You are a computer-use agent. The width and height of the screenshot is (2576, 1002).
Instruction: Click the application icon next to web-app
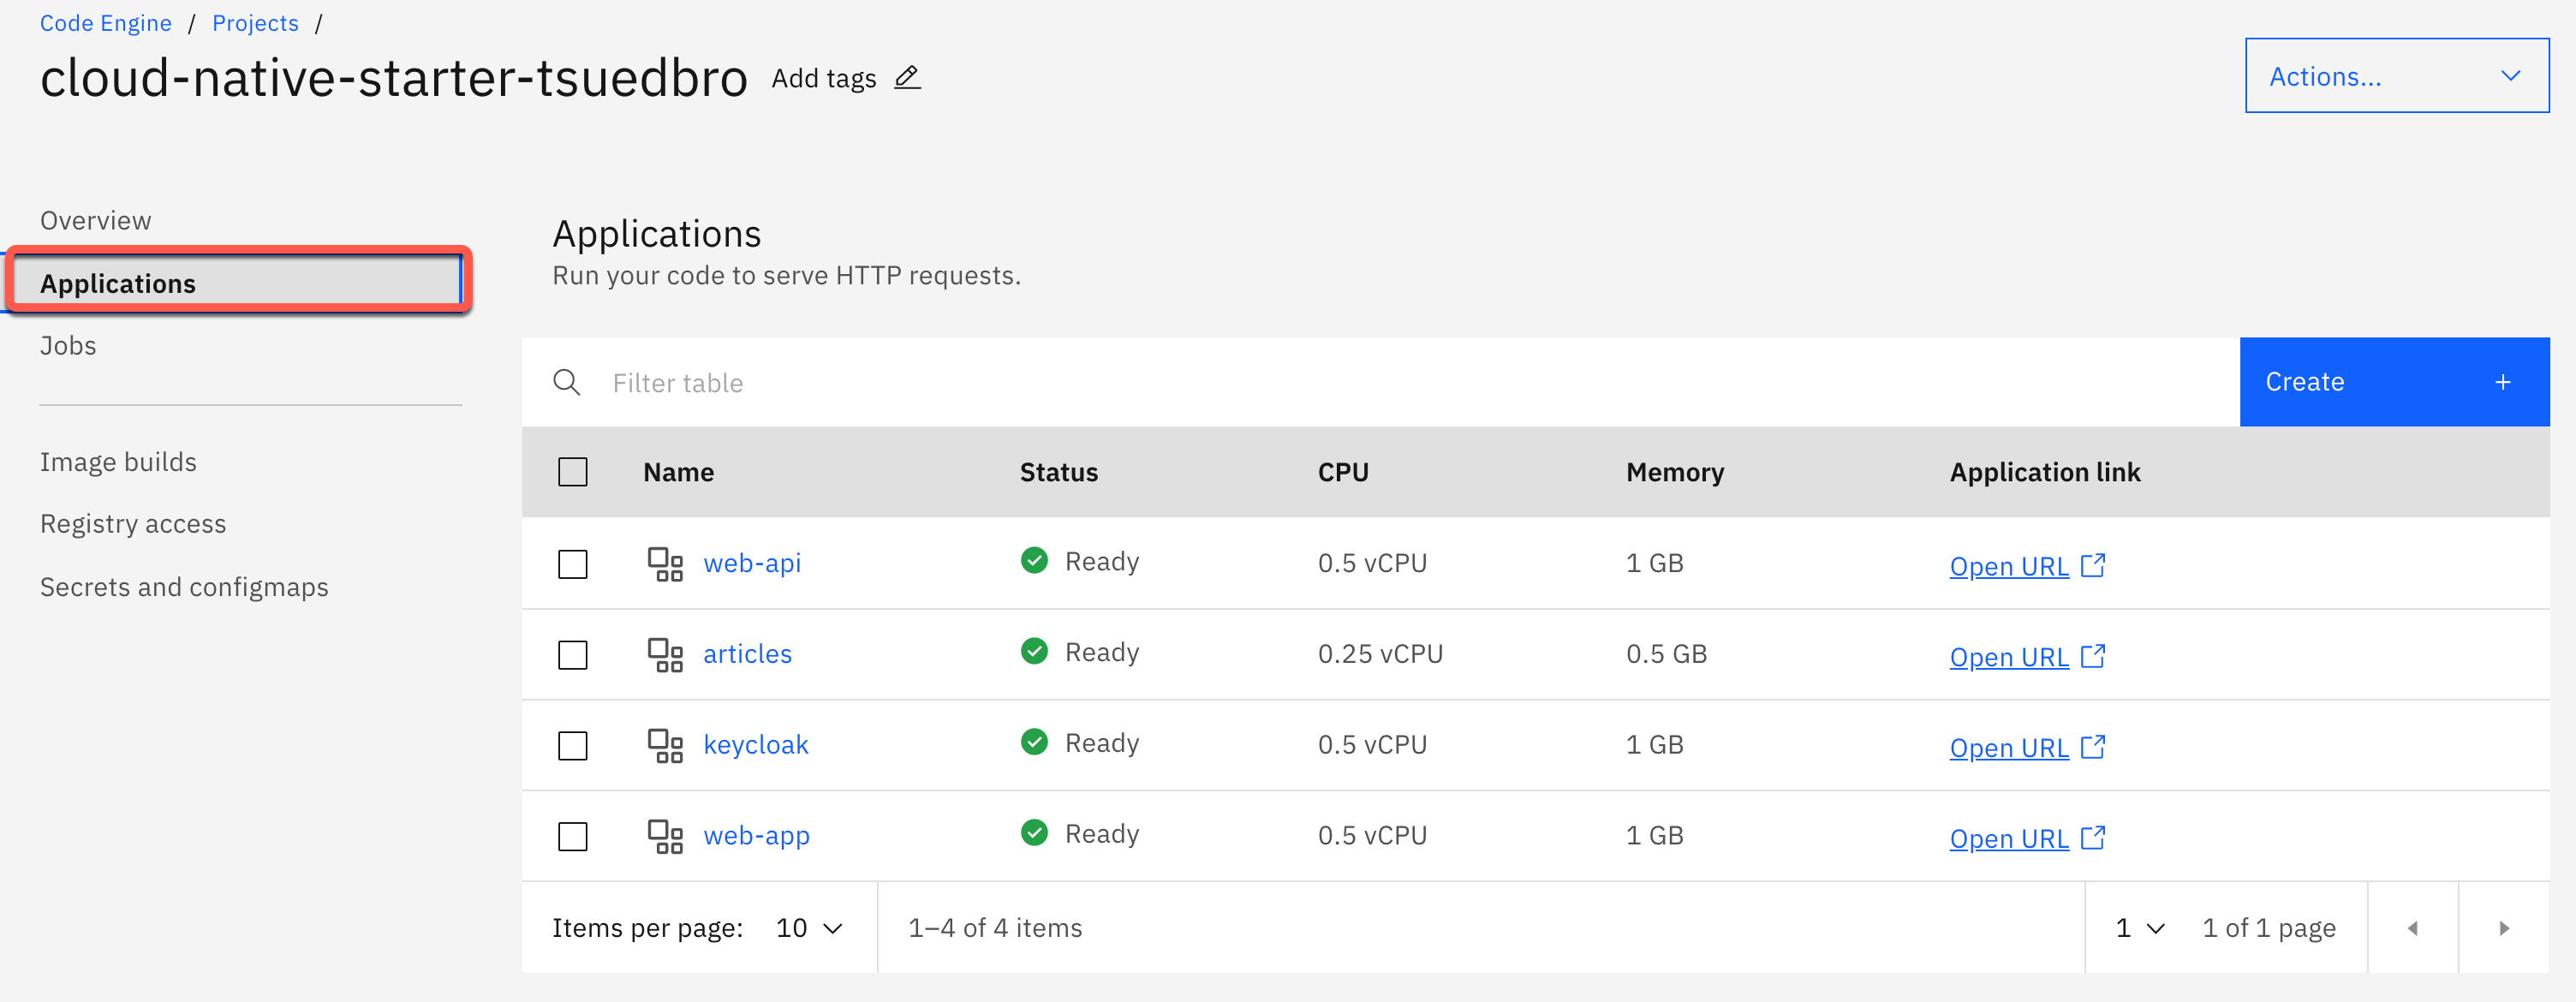tap(665, 836)
